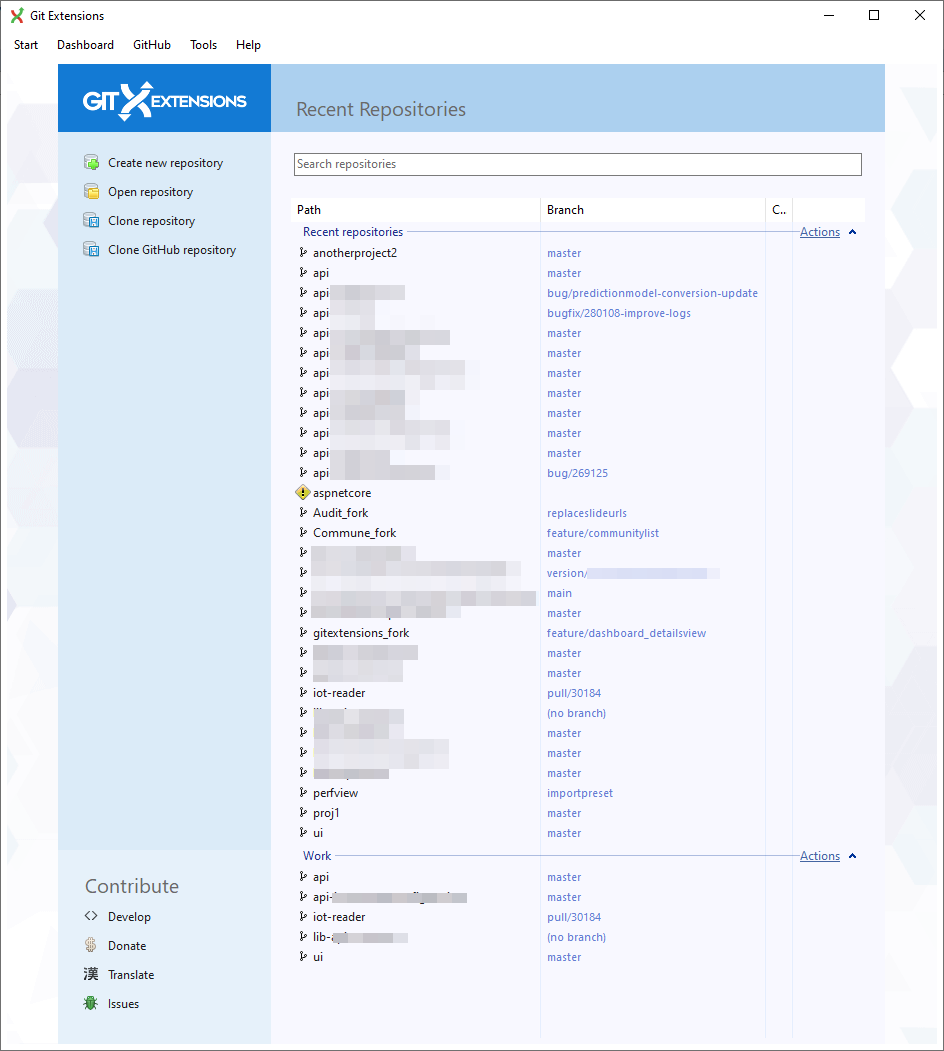
Task: Click the warning icon beside aspnetcore
Action: pyautogui.click(x=303, y=493)
